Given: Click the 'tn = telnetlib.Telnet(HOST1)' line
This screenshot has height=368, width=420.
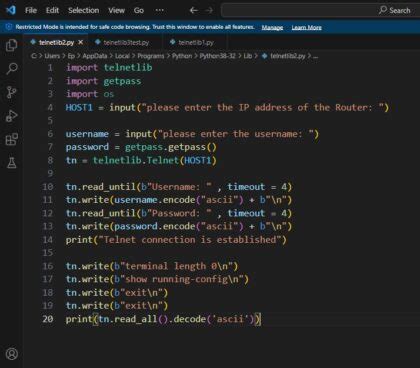Looking at the screenshot, I should click(x=141, y=160).
